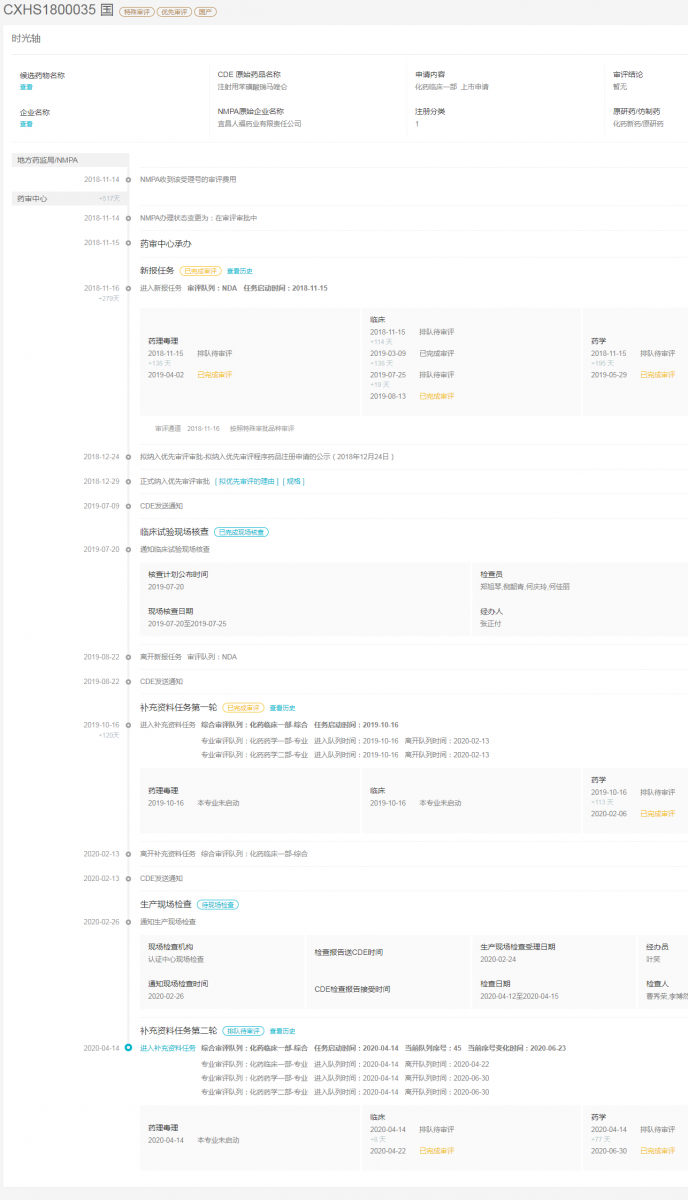Click timeline dot for NMPA收到该受理号的审评费用
The height and width of the screenshot is (1200, 688).
click(128, 180)
